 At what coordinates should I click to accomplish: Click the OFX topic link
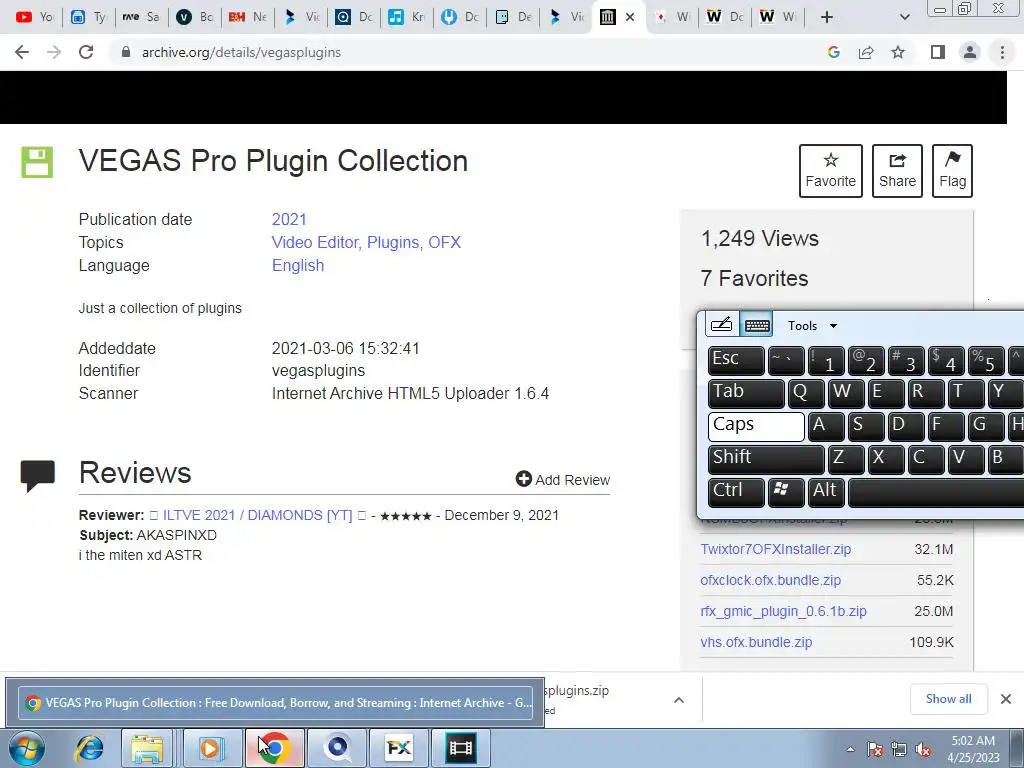444,242
